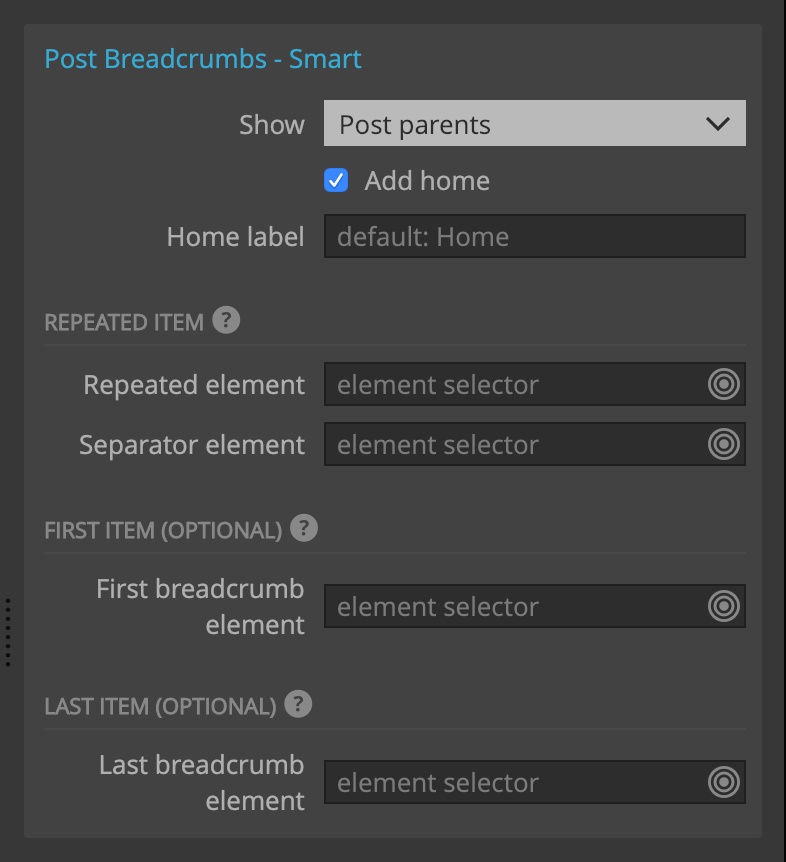Uncheck the Add home checkbox
786x862 pixels.
coord(336,180)
